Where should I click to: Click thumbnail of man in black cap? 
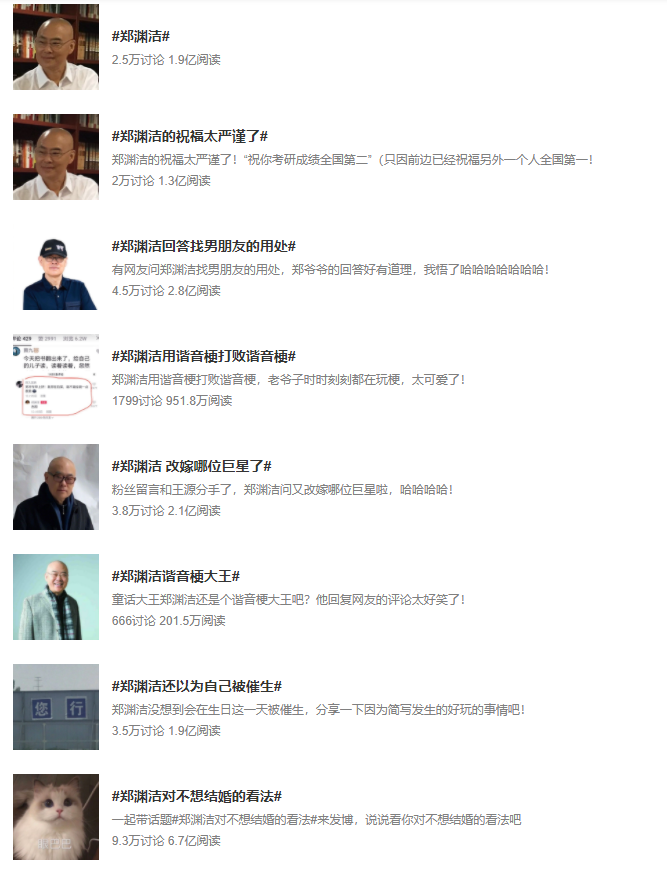point(56,267)
